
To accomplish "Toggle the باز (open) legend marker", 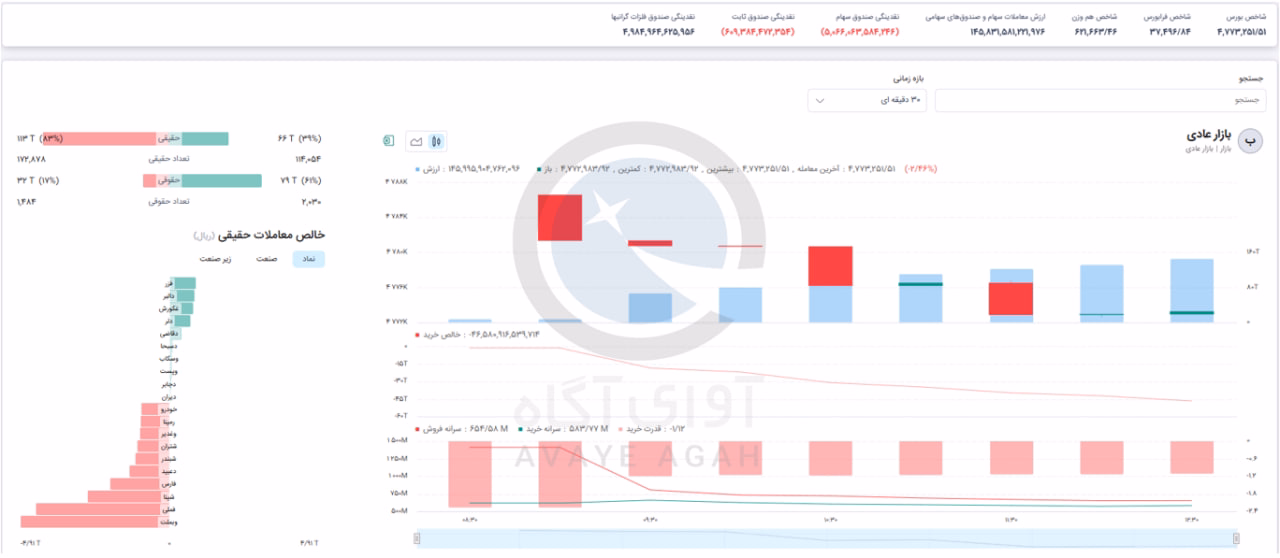I will tap(540, 169).
